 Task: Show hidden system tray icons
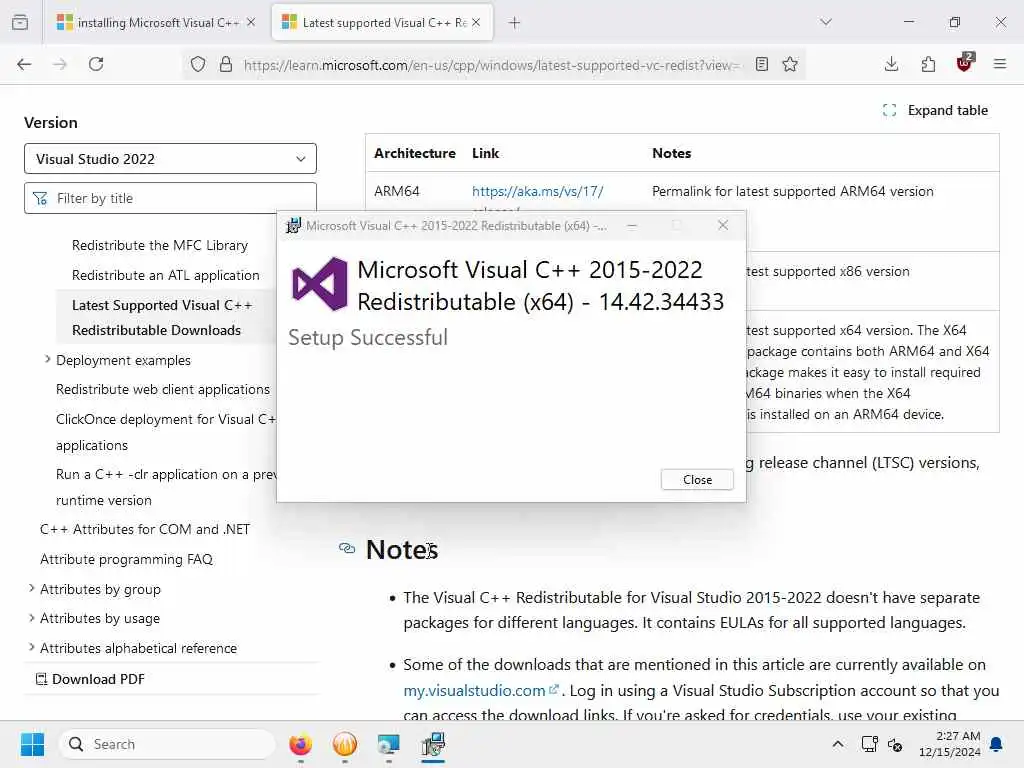pyautogui.click(x=838, y=744)
